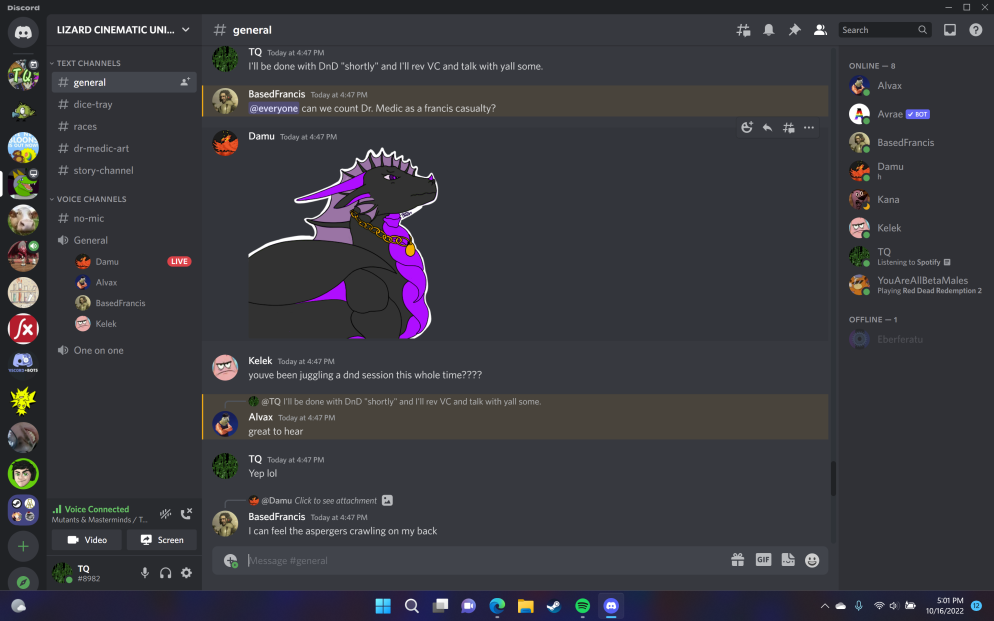
Task: Explore public servers compass icon
Action: pos(23,581)
